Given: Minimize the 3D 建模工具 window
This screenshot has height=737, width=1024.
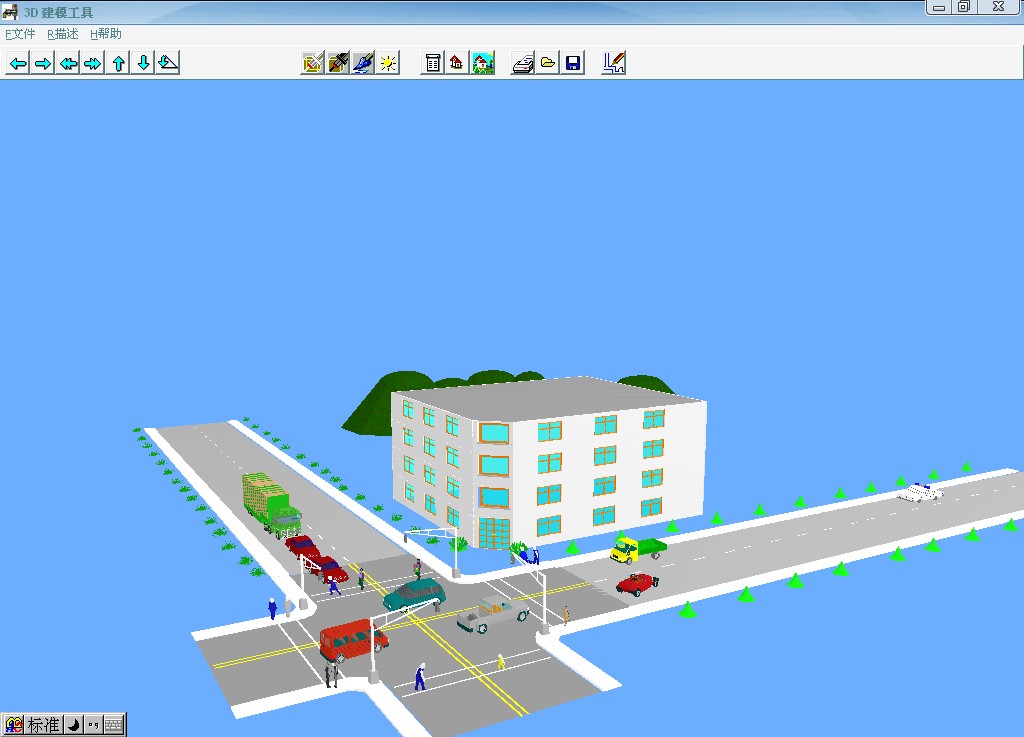Looking at the screenshot, I should click(939, 7).
